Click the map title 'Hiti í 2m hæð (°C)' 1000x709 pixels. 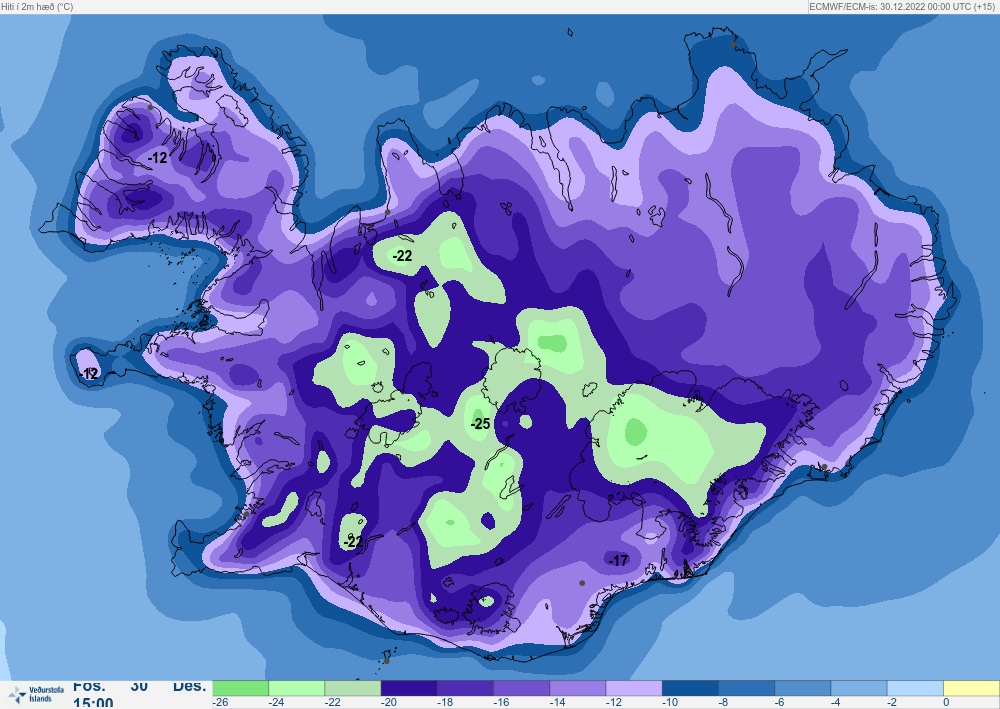point(37,6)
